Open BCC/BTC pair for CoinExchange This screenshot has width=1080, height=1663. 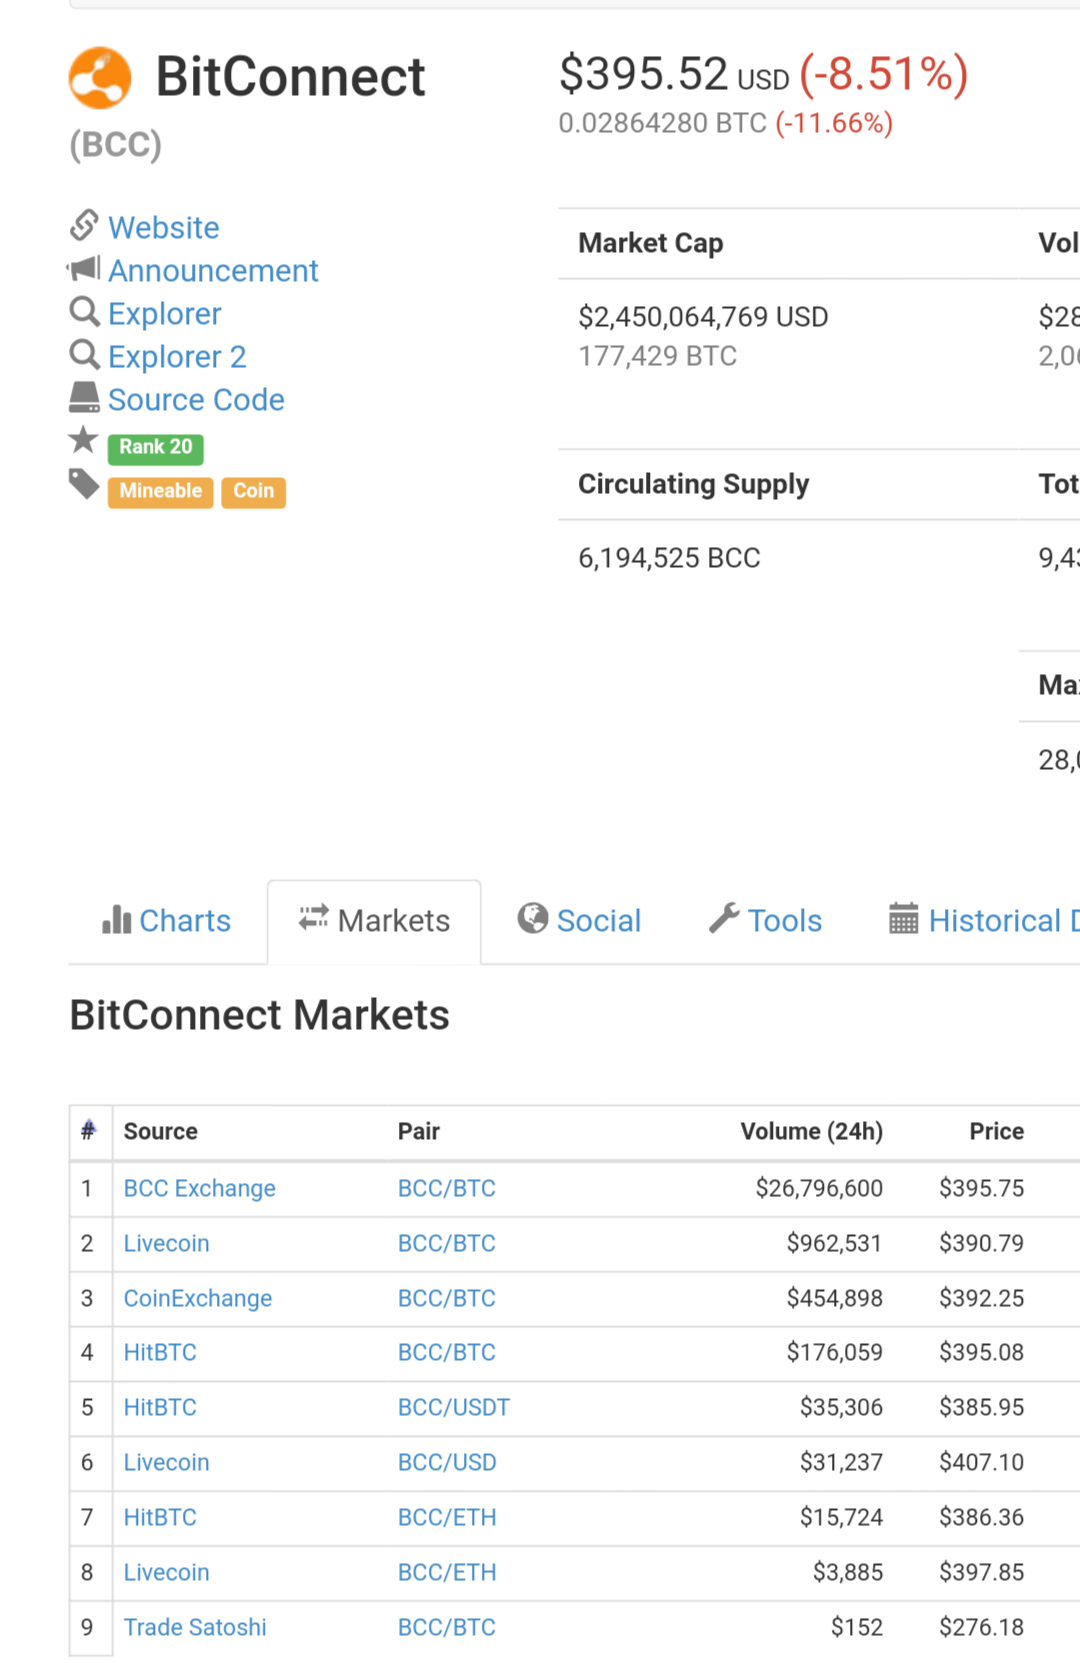click(447, 1298)
